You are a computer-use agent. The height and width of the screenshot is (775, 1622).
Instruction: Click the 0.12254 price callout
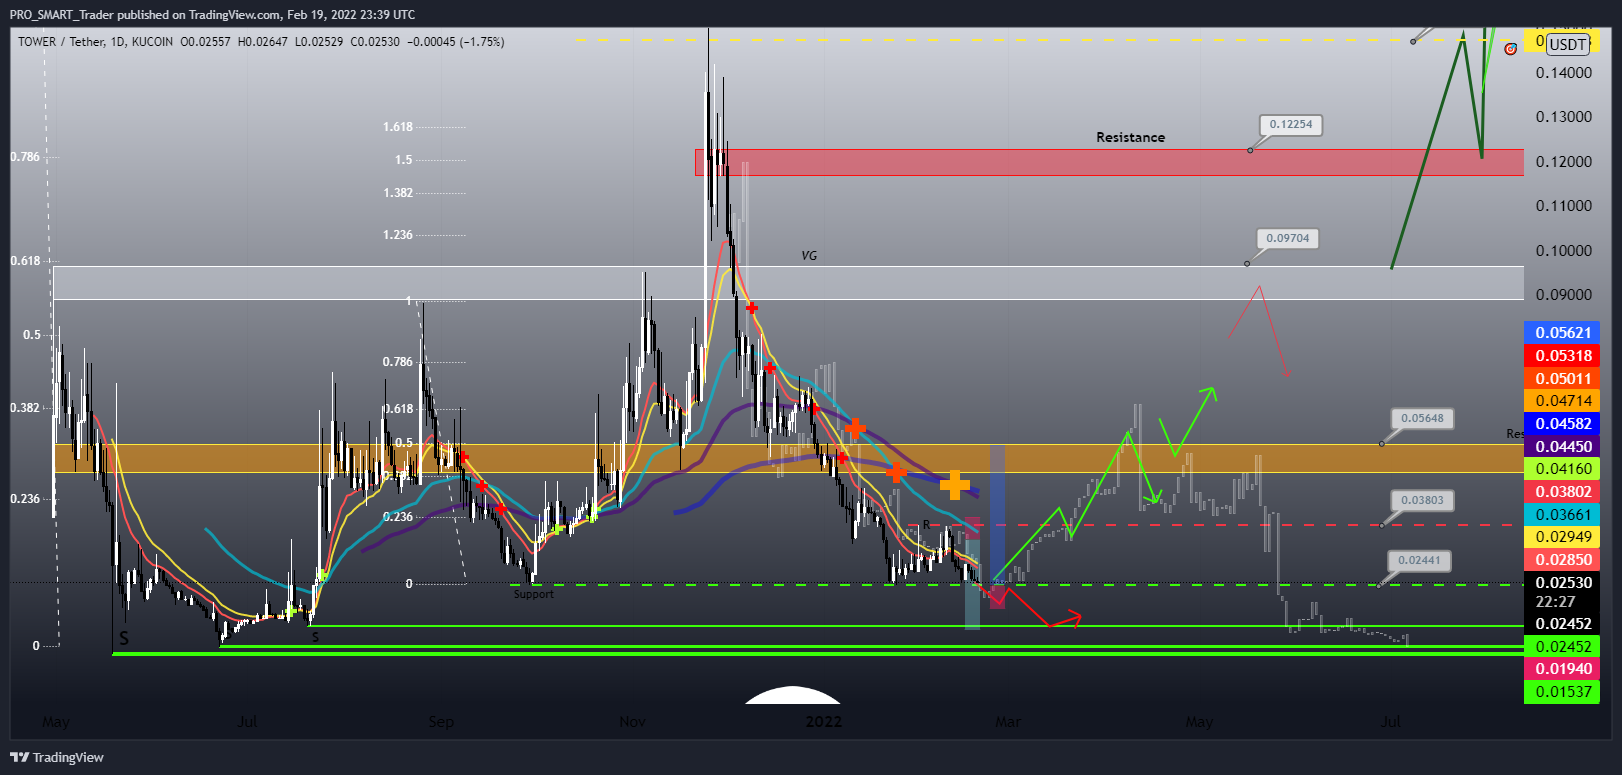[x=1291, y=125]
